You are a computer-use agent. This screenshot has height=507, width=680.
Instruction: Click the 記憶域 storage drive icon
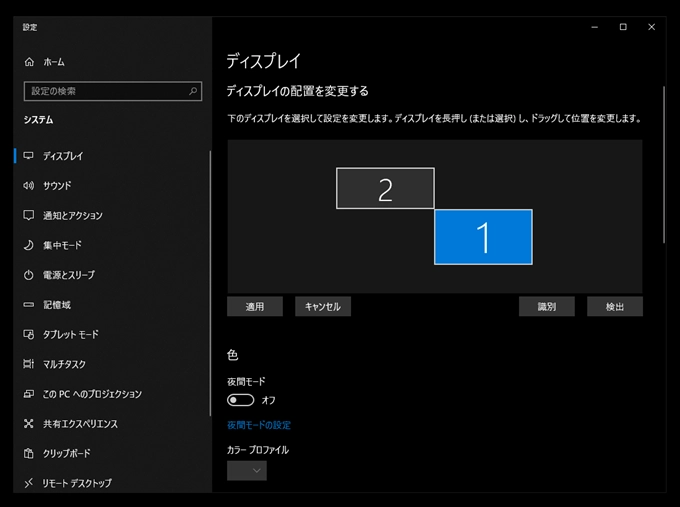(x=29, y=305)
